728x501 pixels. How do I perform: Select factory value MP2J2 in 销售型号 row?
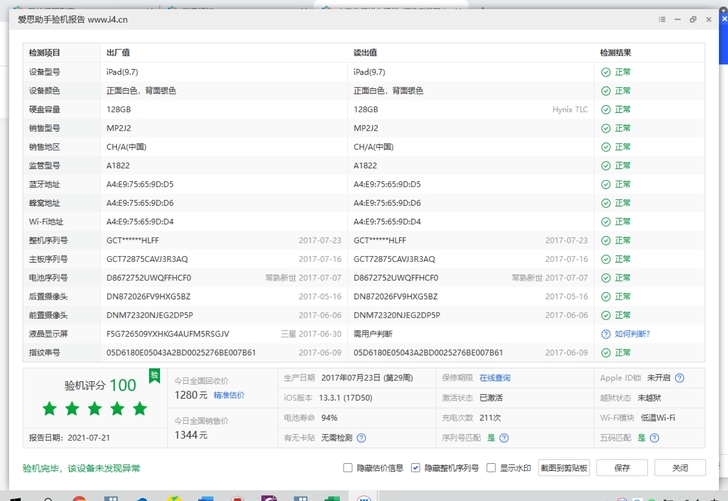tap(119, 128)
